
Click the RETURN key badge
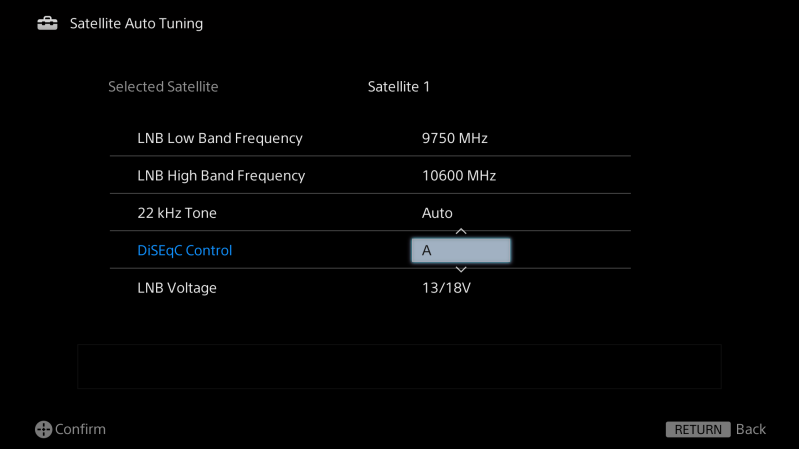pyautogui.click(x=697, y=429)
